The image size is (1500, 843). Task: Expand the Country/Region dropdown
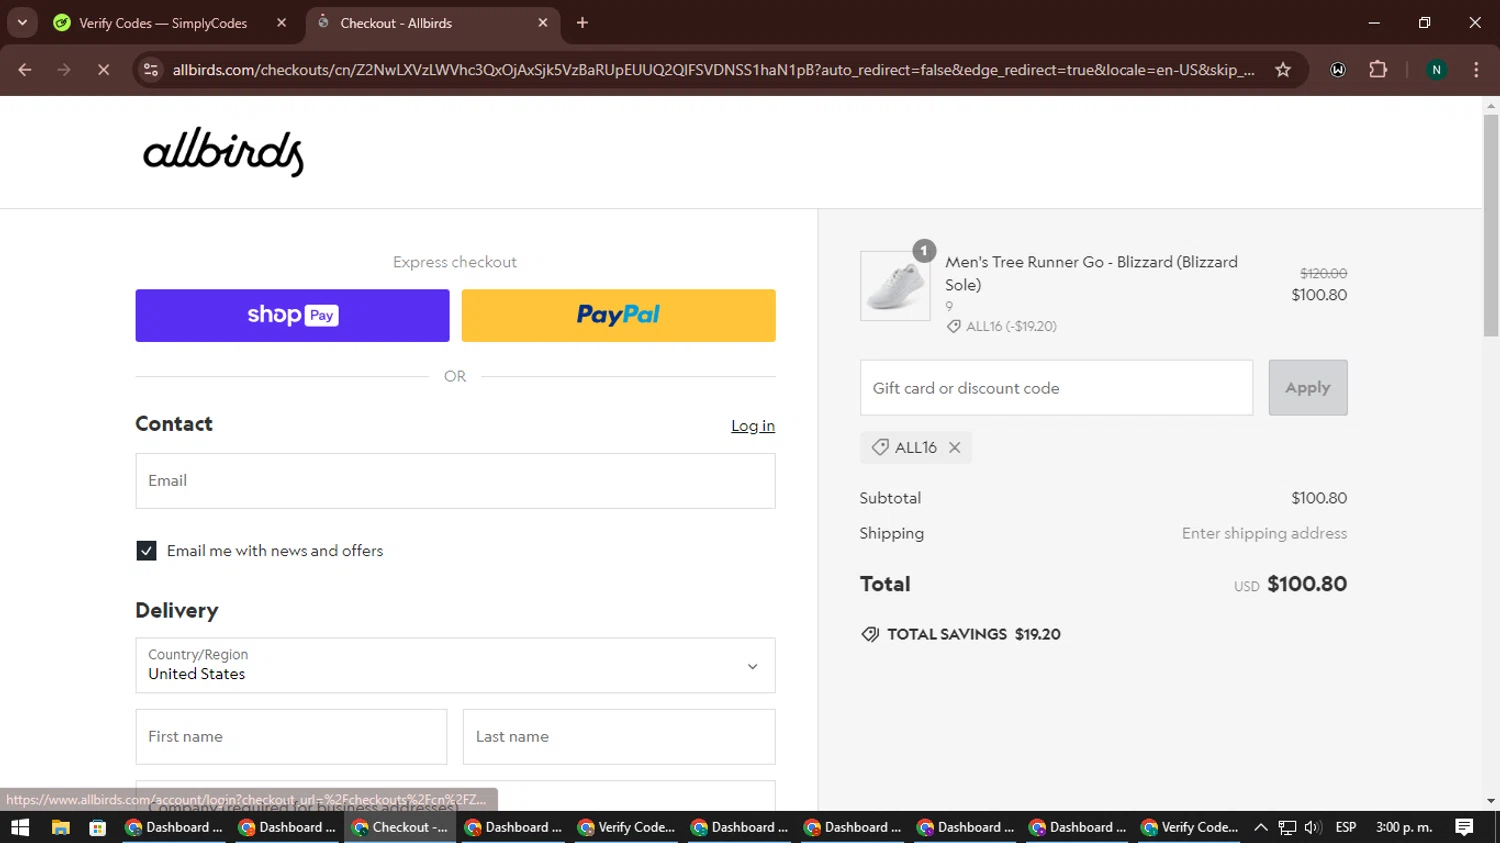point(455,665)
